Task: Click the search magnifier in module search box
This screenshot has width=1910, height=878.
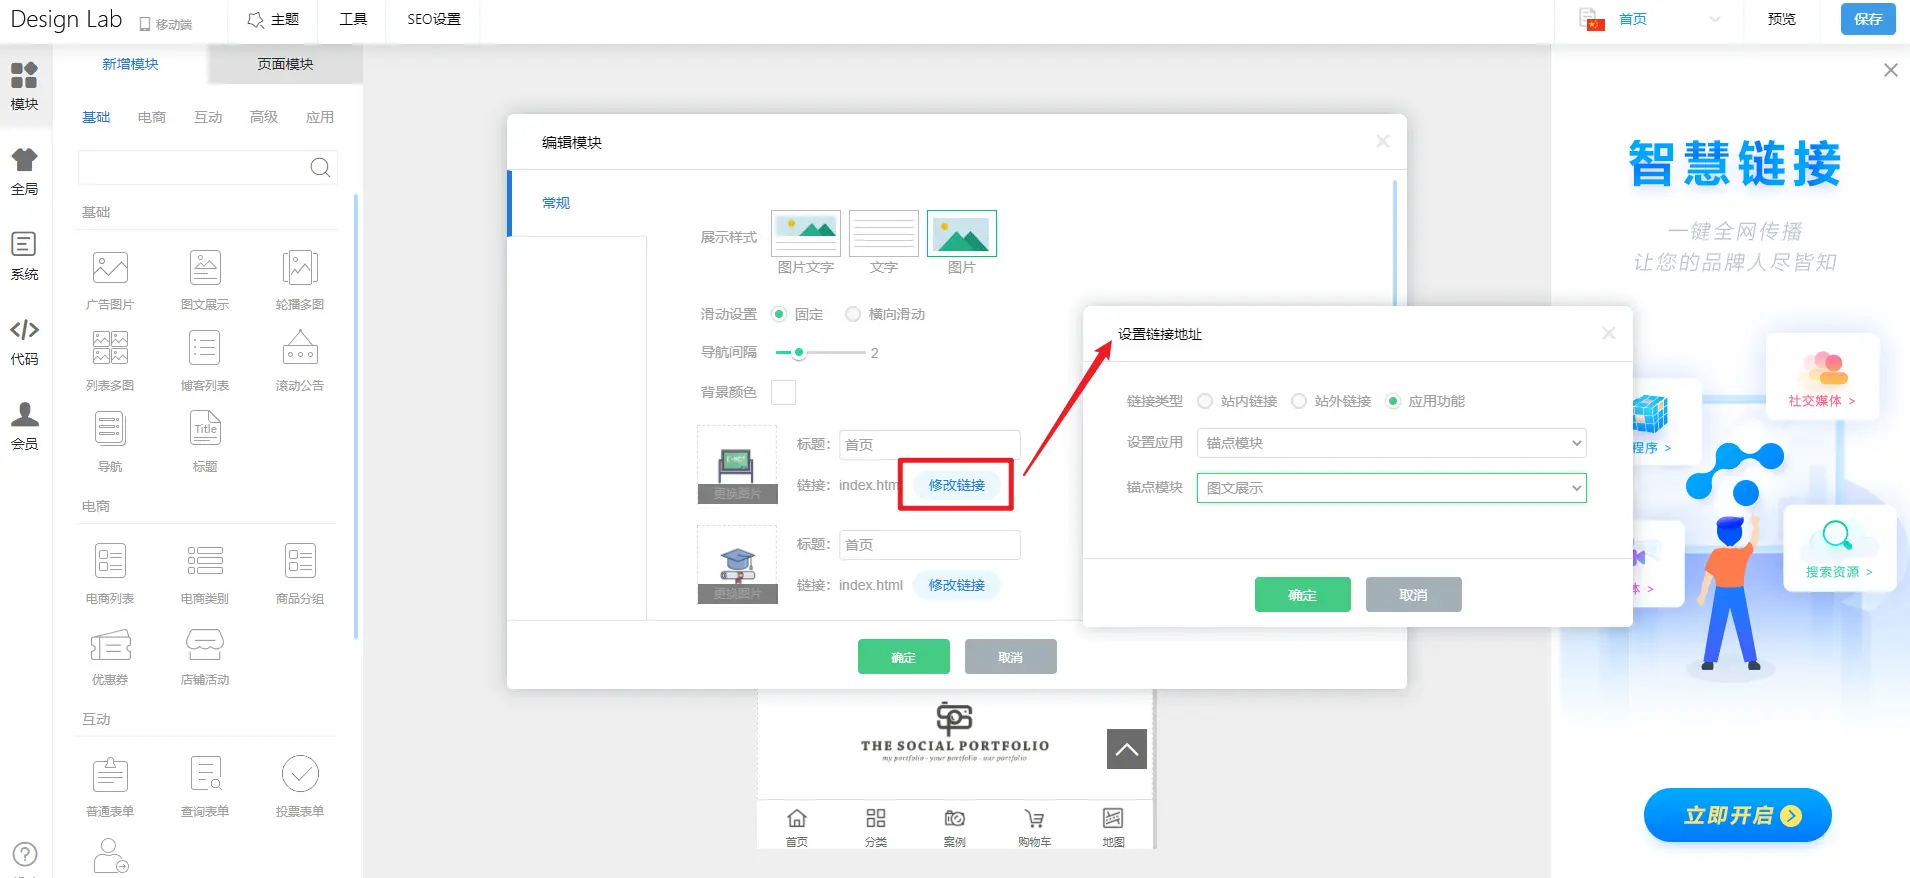Action: (320, 168)
